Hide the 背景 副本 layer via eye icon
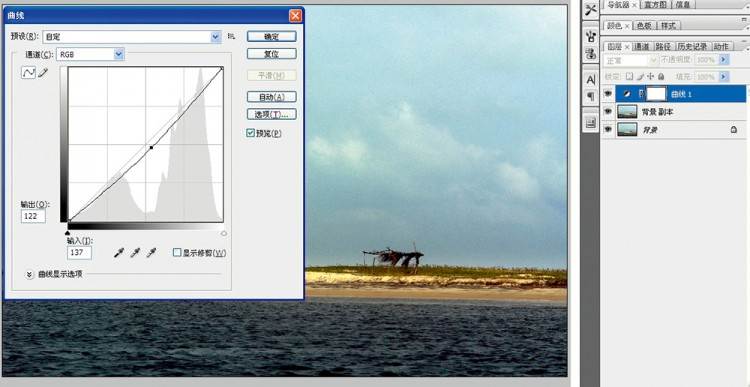Screen dimensions: 750x387 click(607, 111)
